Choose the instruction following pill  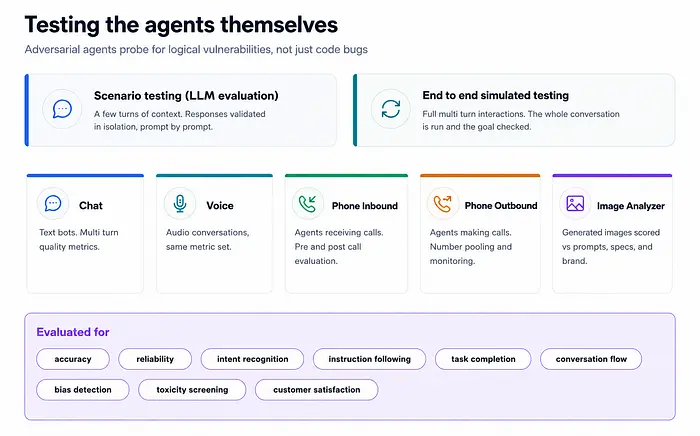click(x=369, y=359)
